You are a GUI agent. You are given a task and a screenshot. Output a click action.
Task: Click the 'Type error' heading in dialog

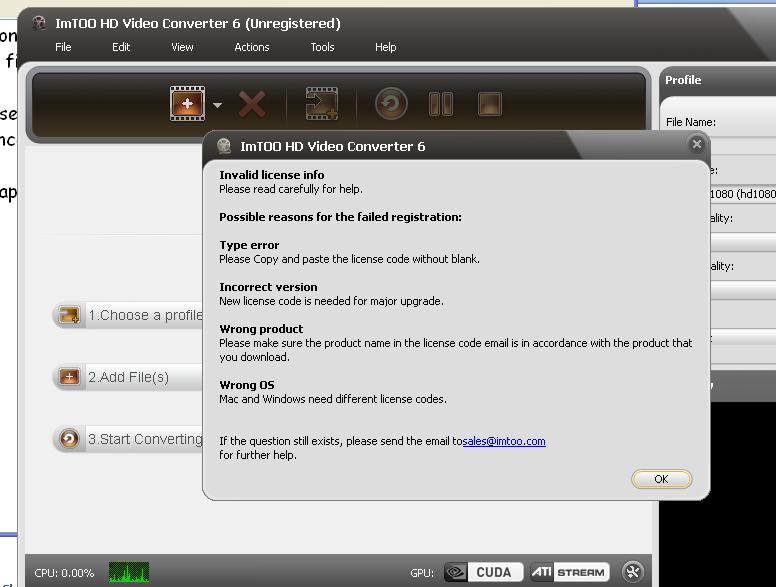tap(249, 245)
